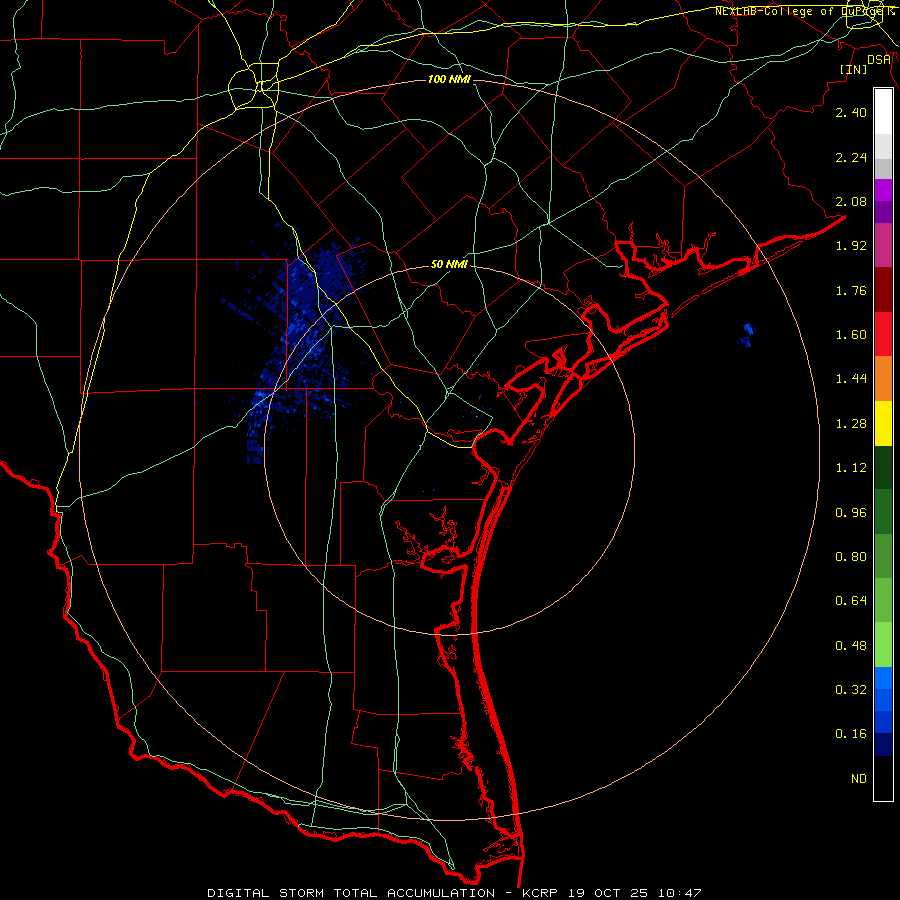Click the bright magenta legend swatch
900x900 pixels.
pos(883,190)
